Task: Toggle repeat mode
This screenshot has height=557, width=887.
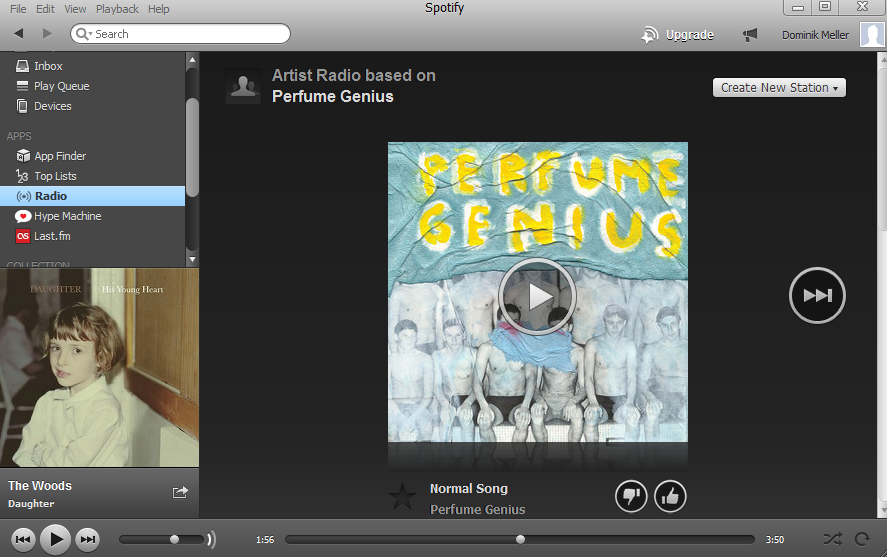Action: pyautogui.click(x=862, y=539)
